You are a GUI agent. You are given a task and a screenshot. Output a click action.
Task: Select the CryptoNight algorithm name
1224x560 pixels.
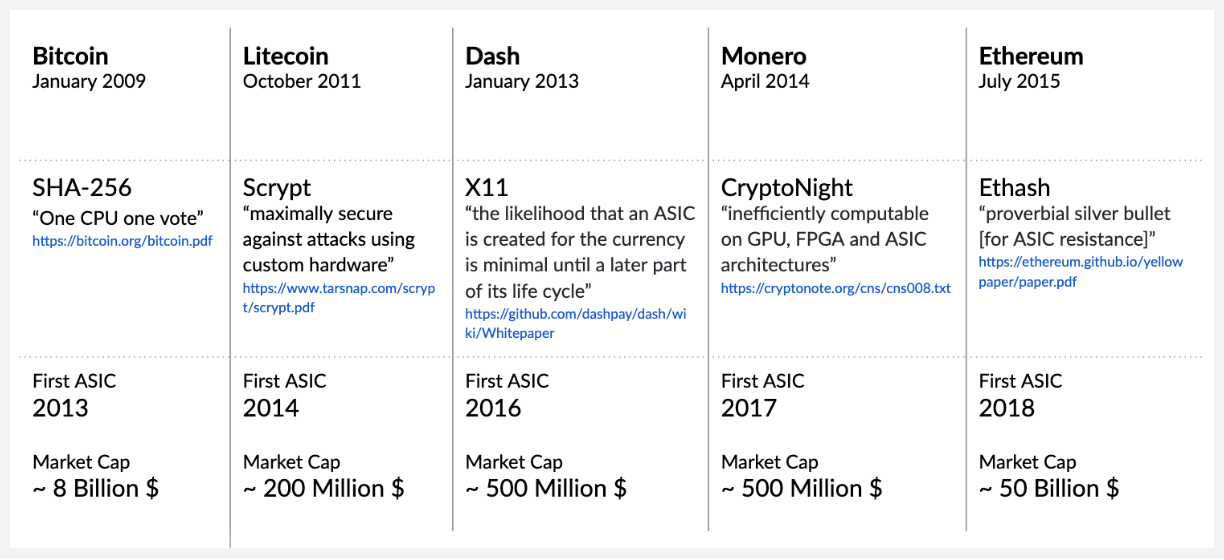tap(787, 187)
